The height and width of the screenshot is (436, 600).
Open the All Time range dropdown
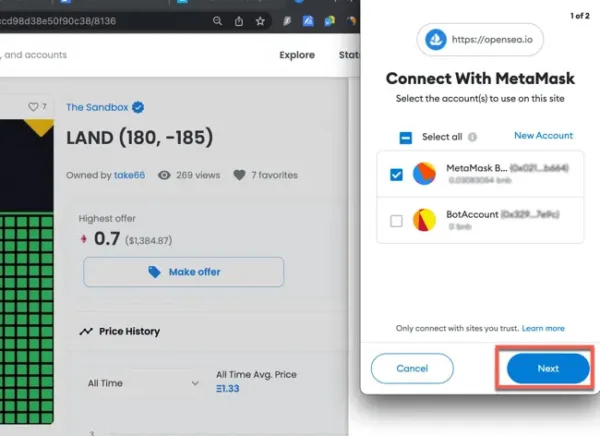point(143,383)
